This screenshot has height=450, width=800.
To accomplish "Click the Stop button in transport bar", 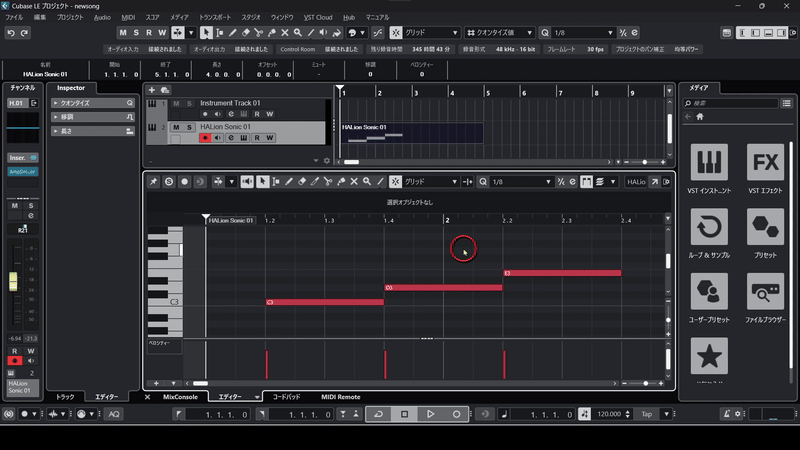I will pyautogui.click(x=404, y=414).
